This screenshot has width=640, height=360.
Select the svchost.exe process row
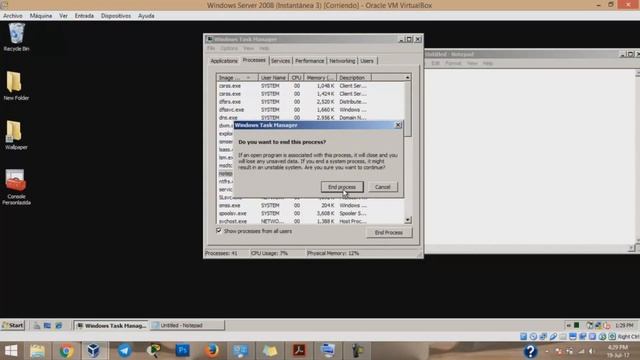click(310, 221)
